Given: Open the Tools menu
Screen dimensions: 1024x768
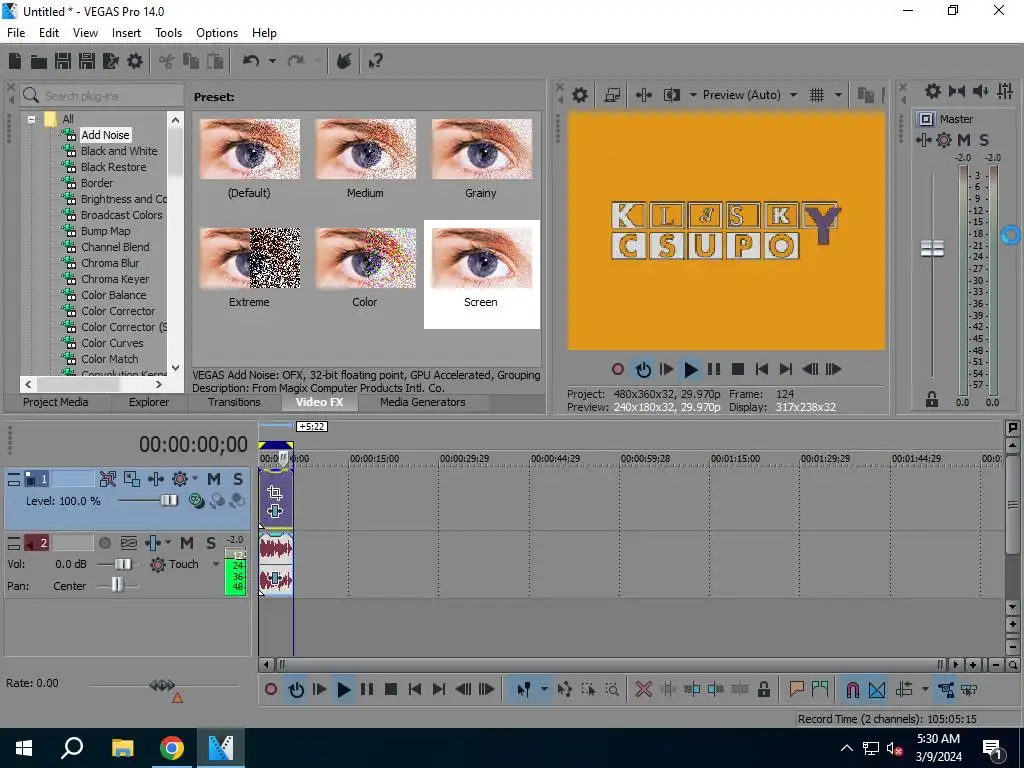Looking at the screenshot, I should [x=168, y=33].
